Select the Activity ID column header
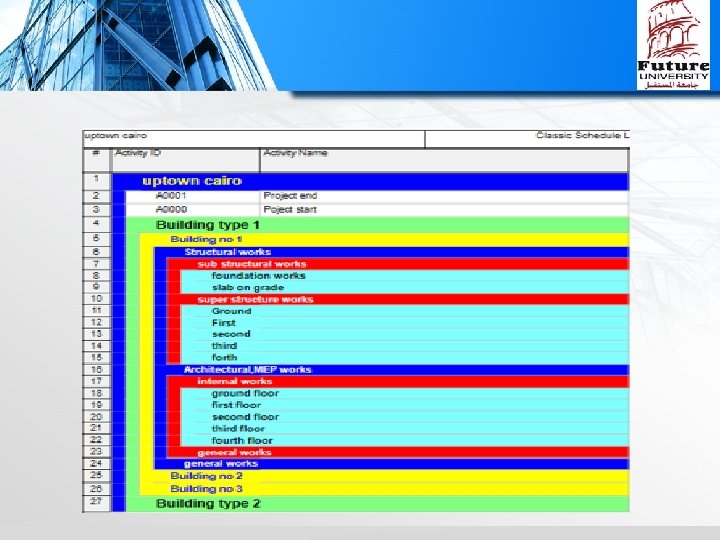This screenshot has width=720, height=540. [186, 160]
